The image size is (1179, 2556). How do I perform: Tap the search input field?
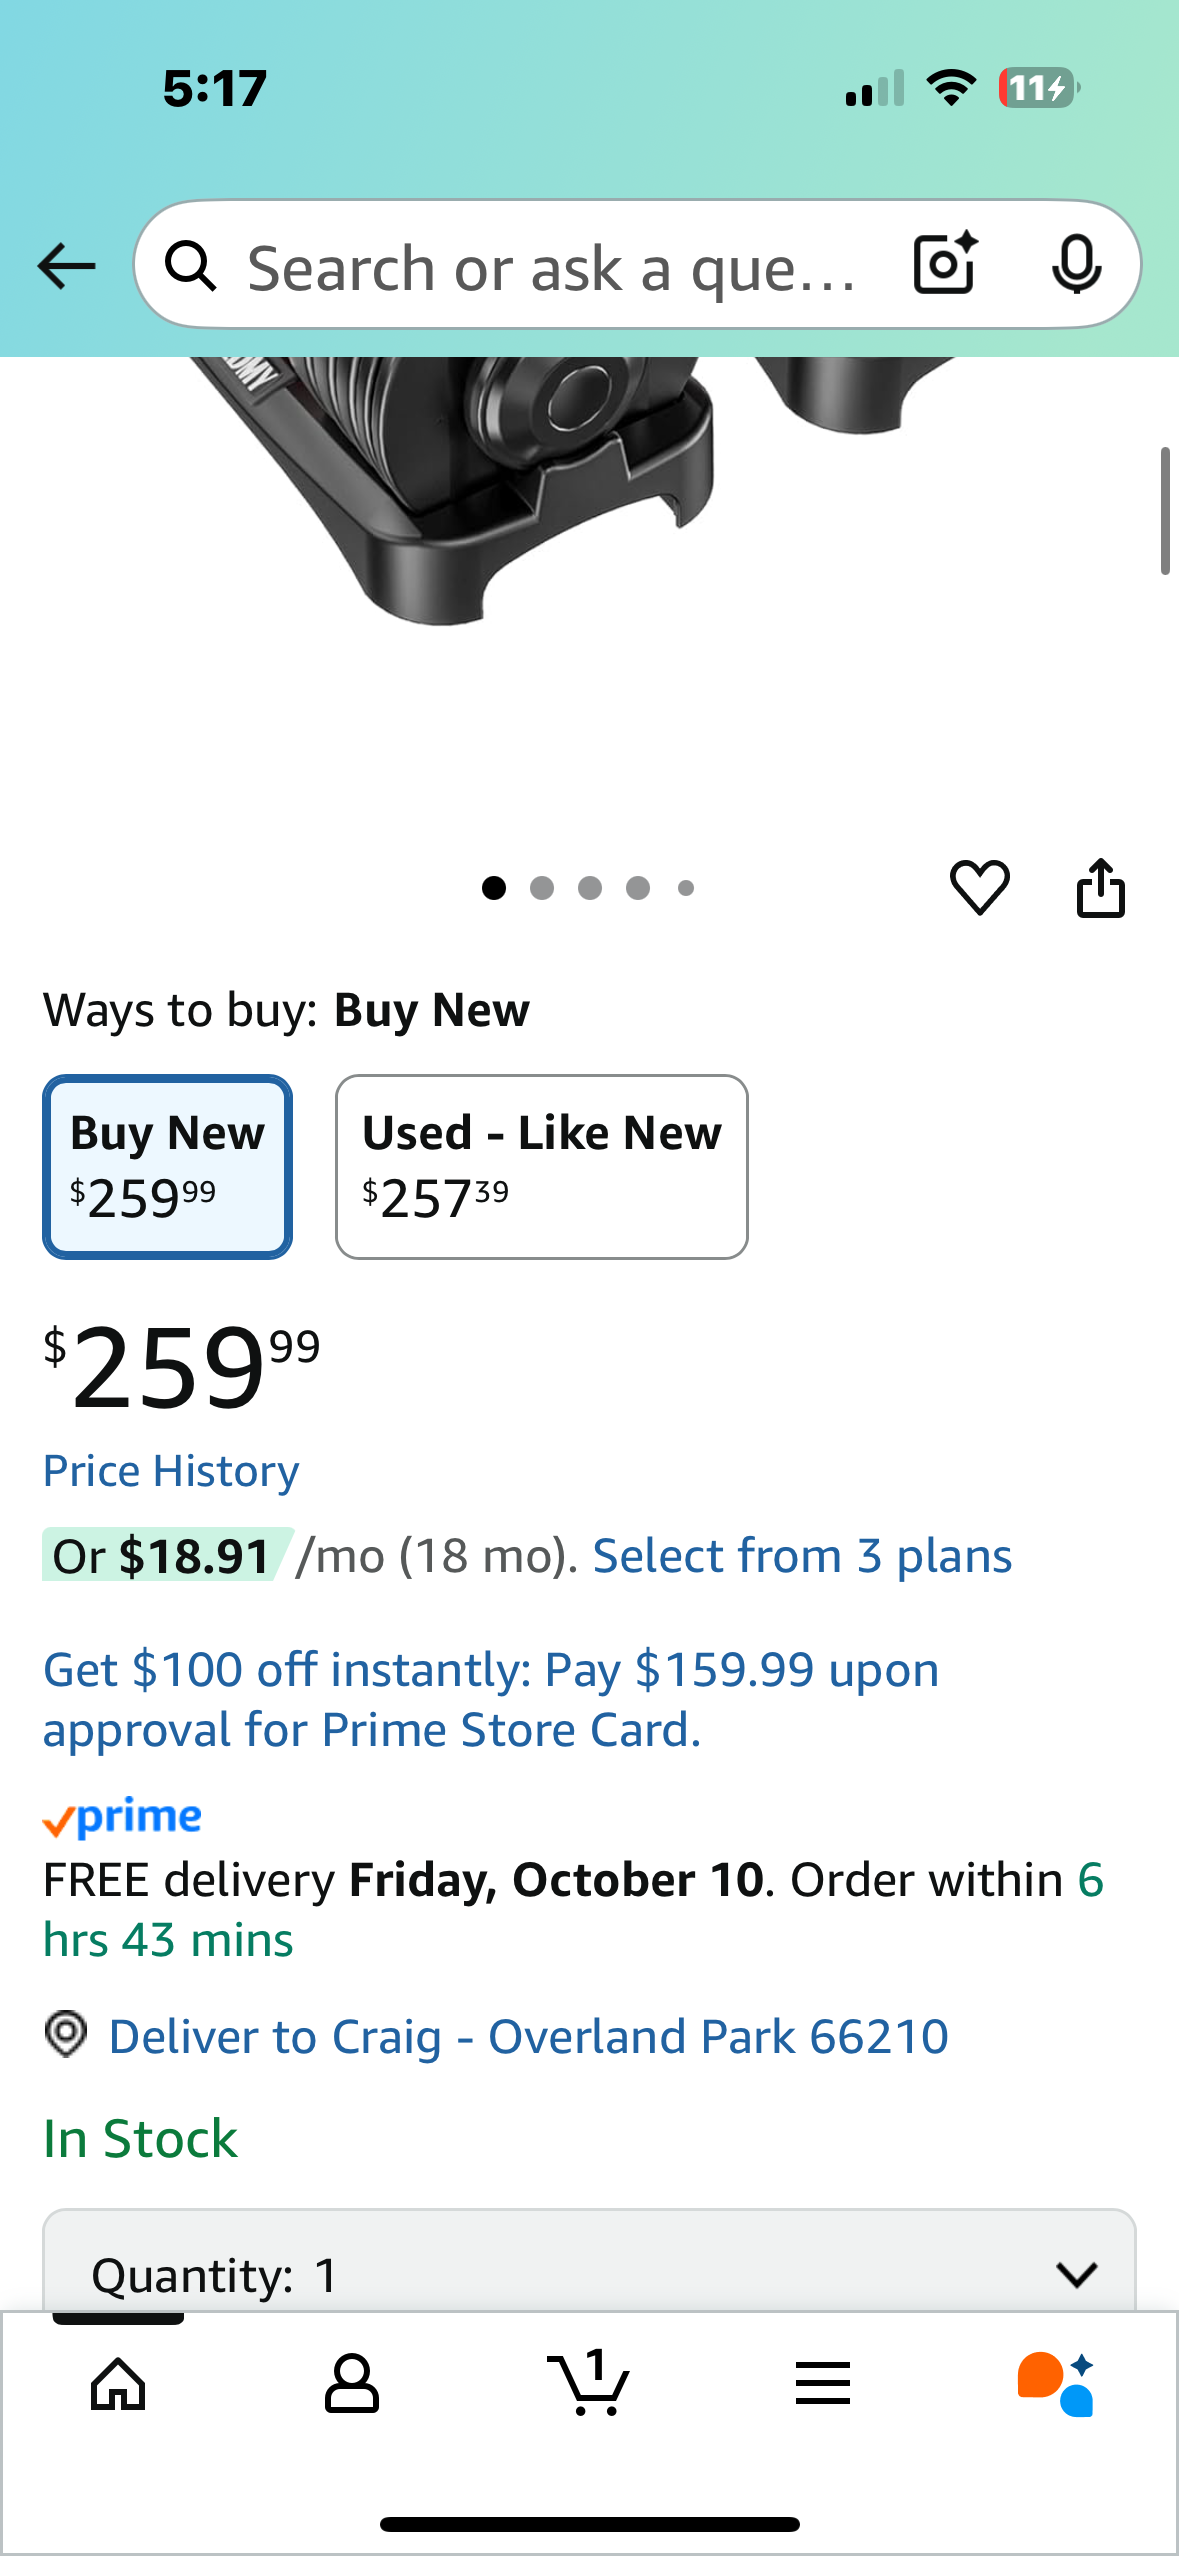[550, 266]
